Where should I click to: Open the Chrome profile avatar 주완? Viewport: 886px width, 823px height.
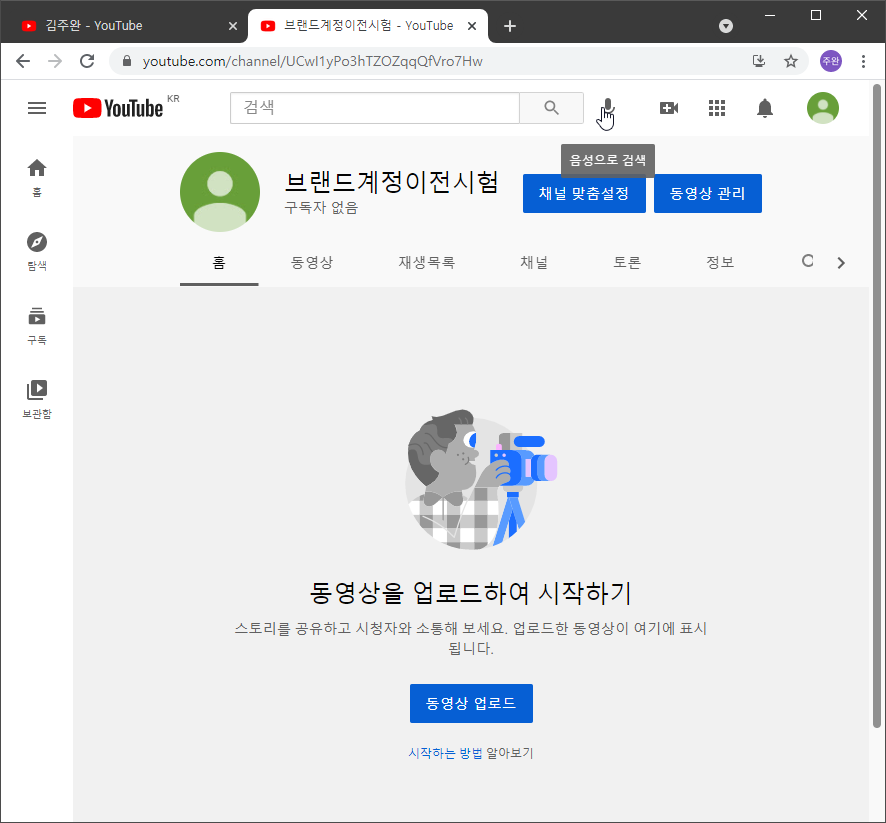[x=831, y=61]
